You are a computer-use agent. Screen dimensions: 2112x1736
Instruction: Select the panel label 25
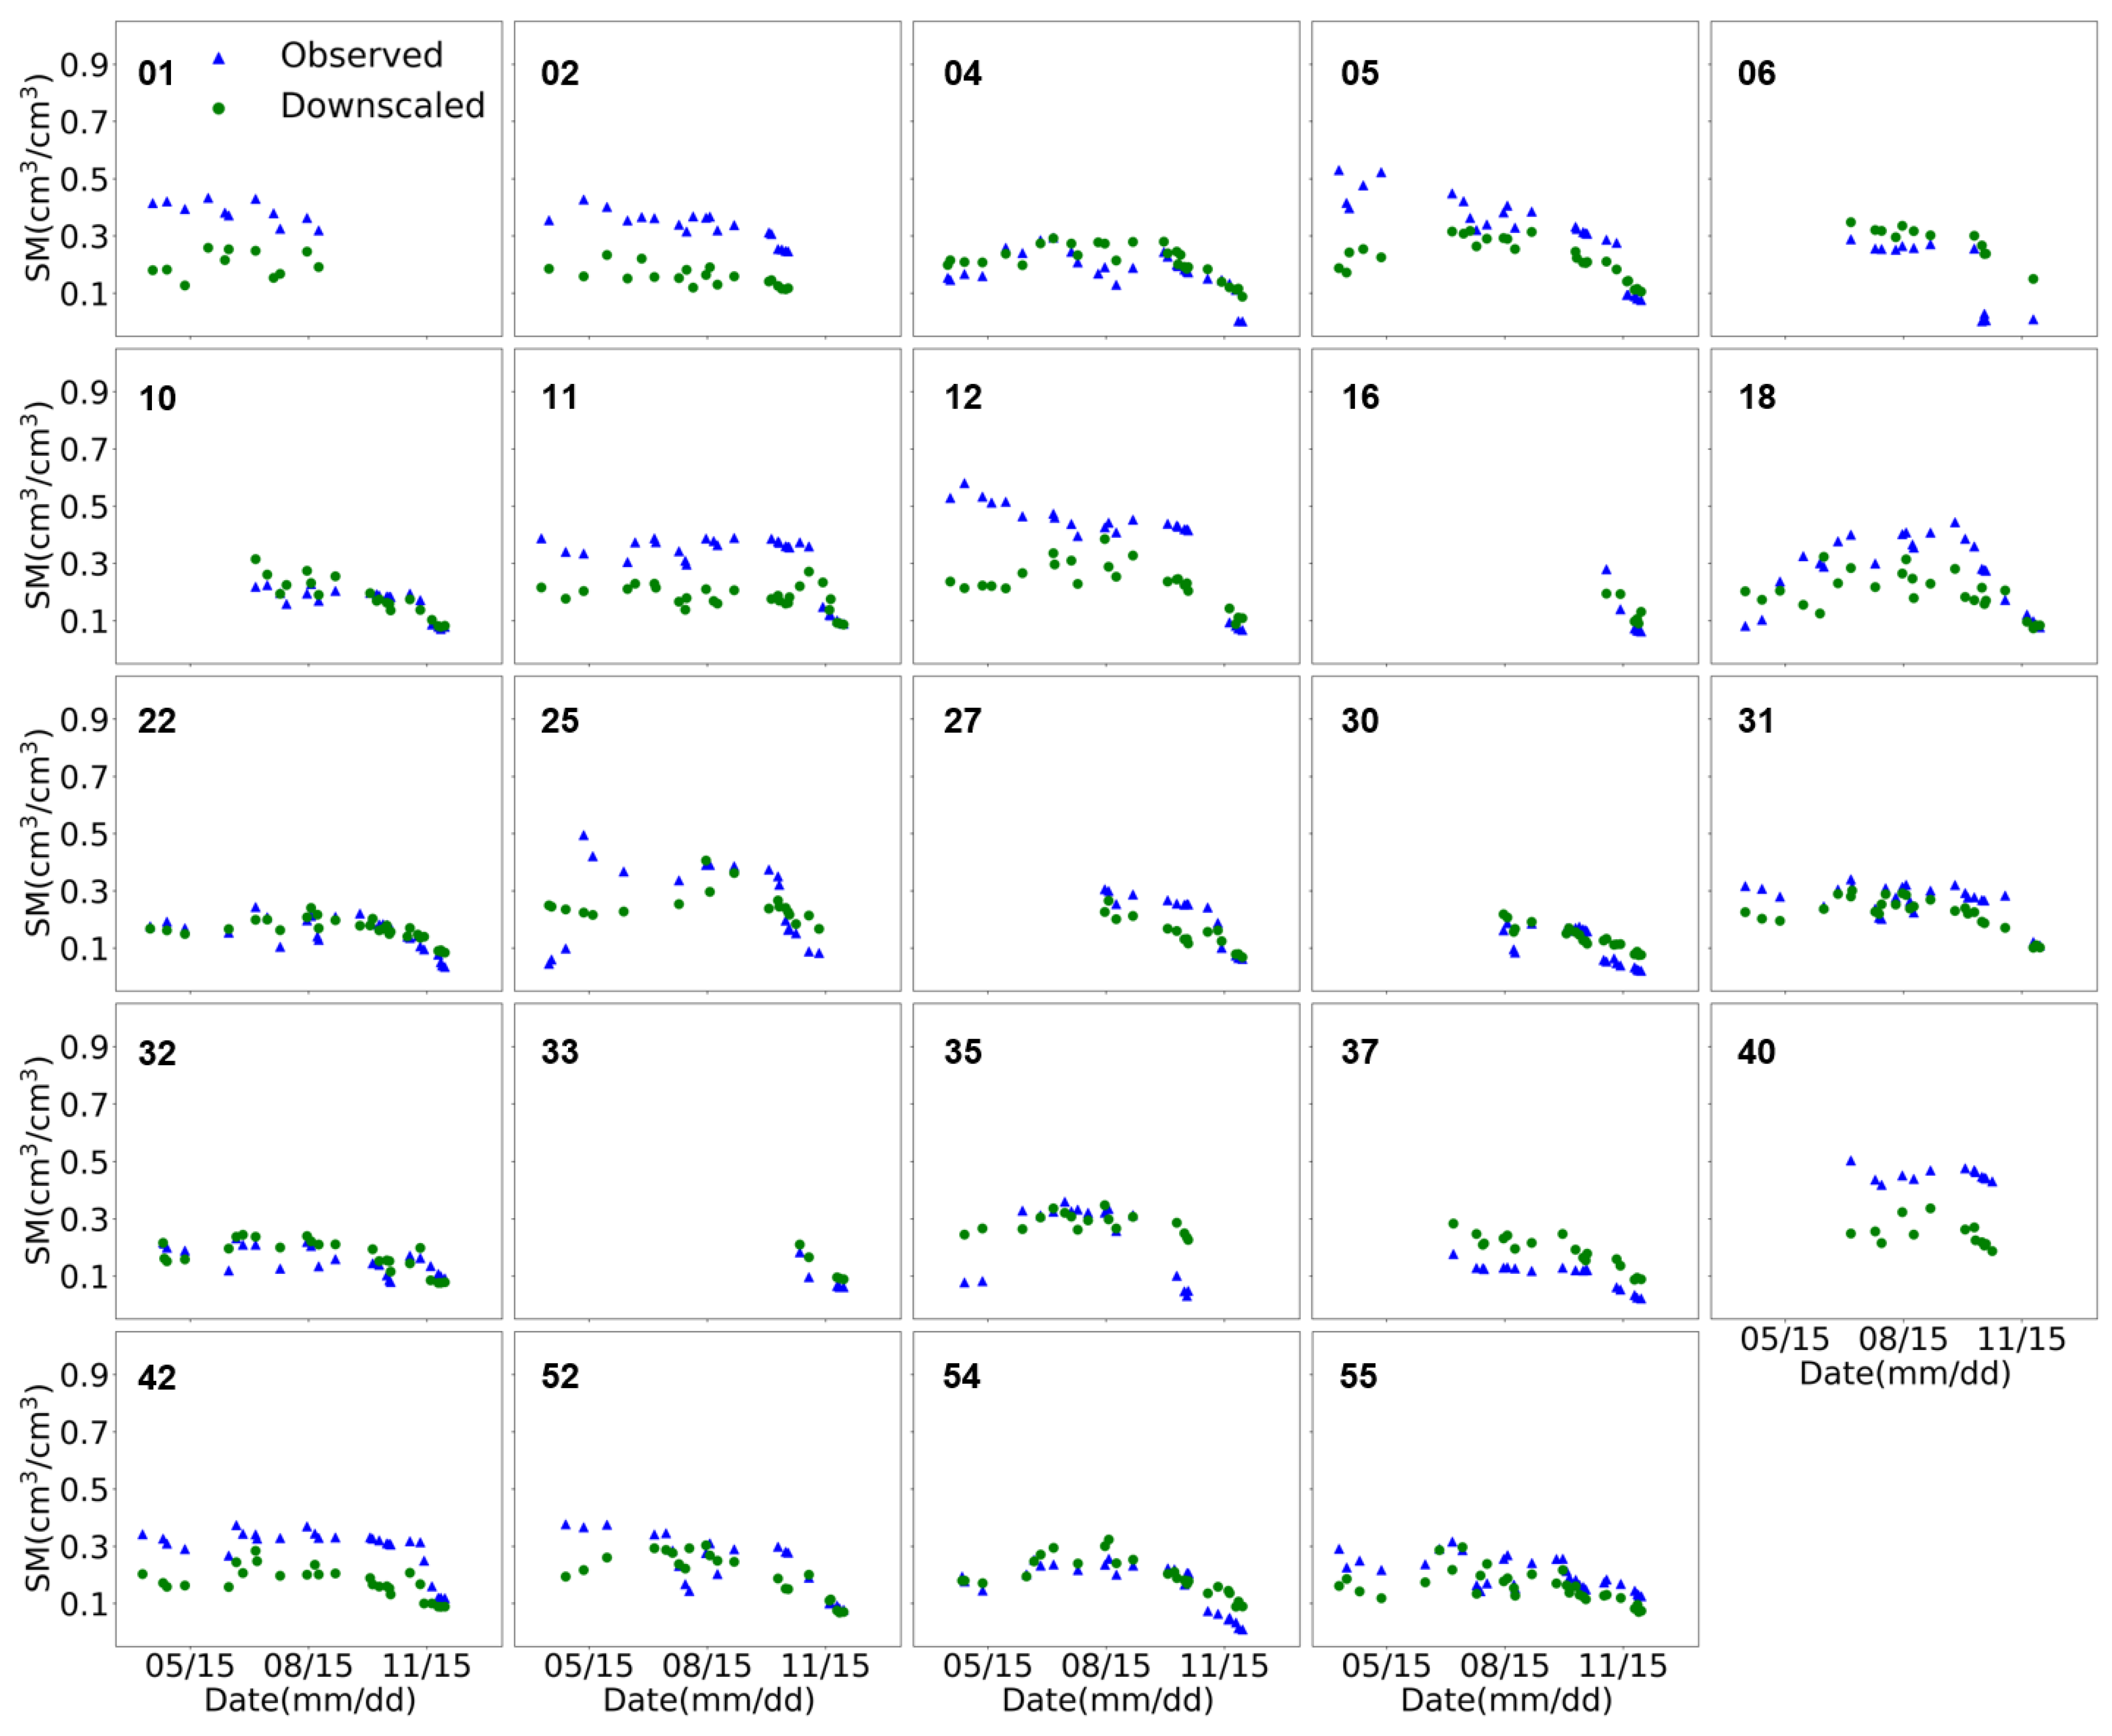pyautogui.click(x=559, y=721)
